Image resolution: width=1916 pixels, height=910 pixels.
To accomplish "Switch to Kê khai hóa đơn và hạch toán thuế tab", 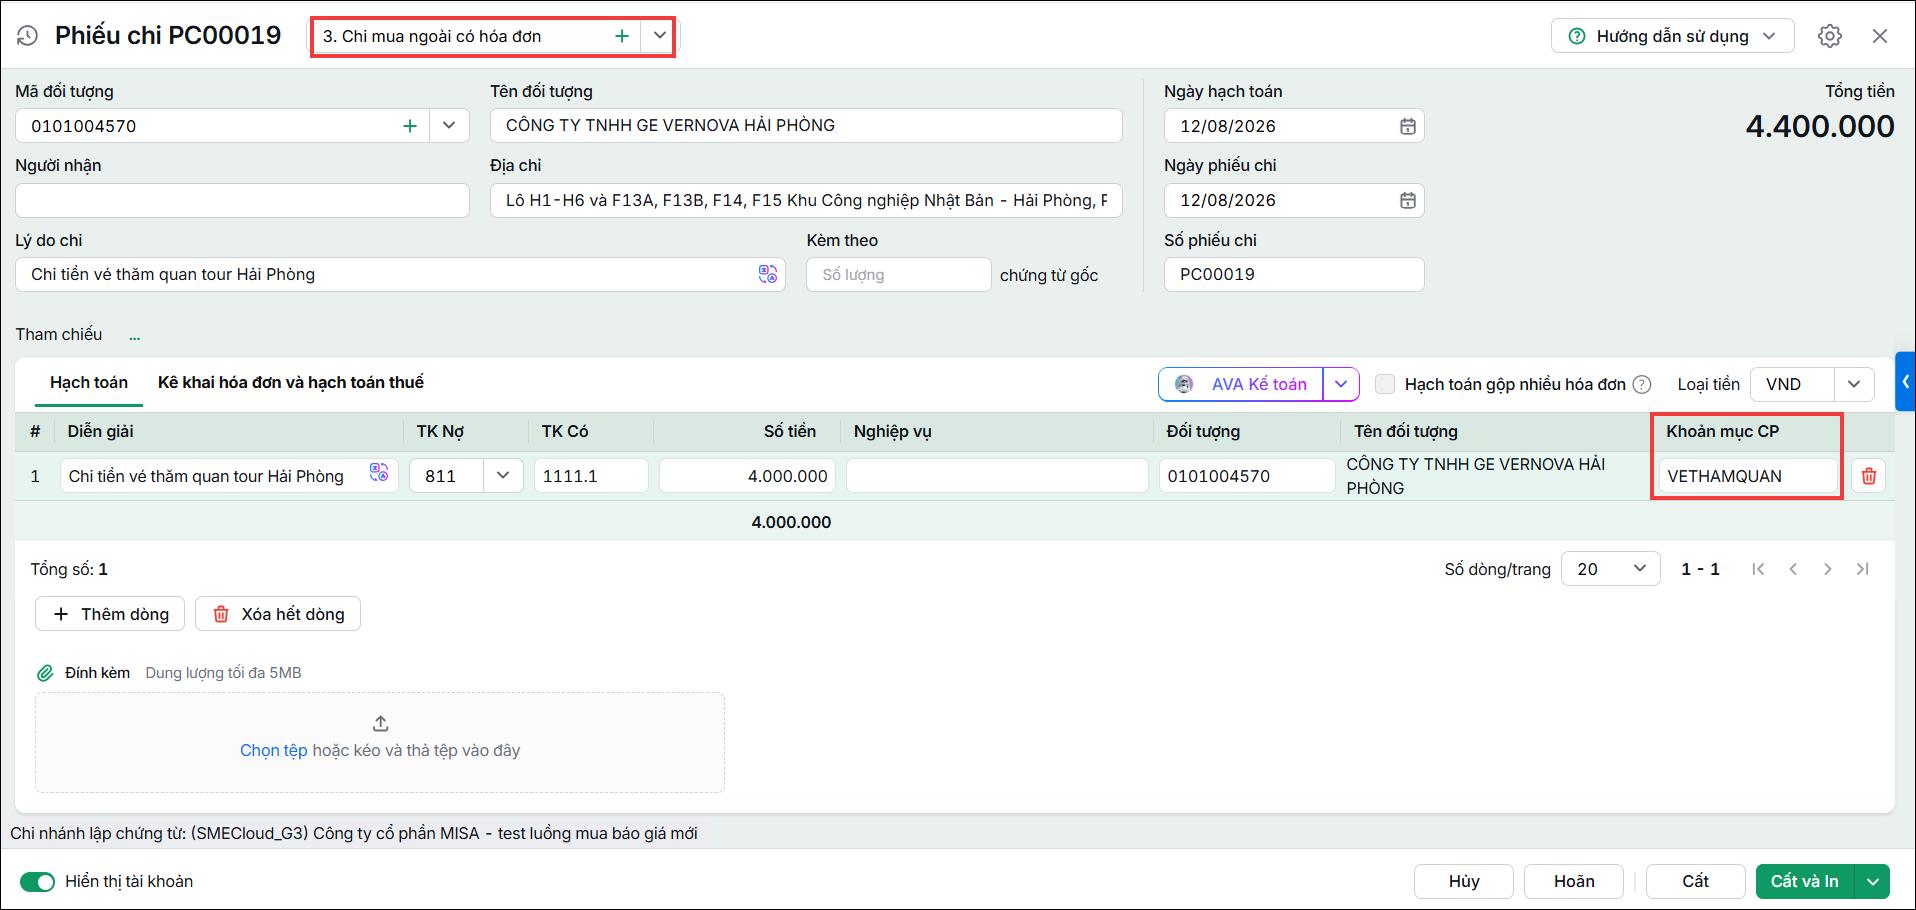I will point(291,382).
